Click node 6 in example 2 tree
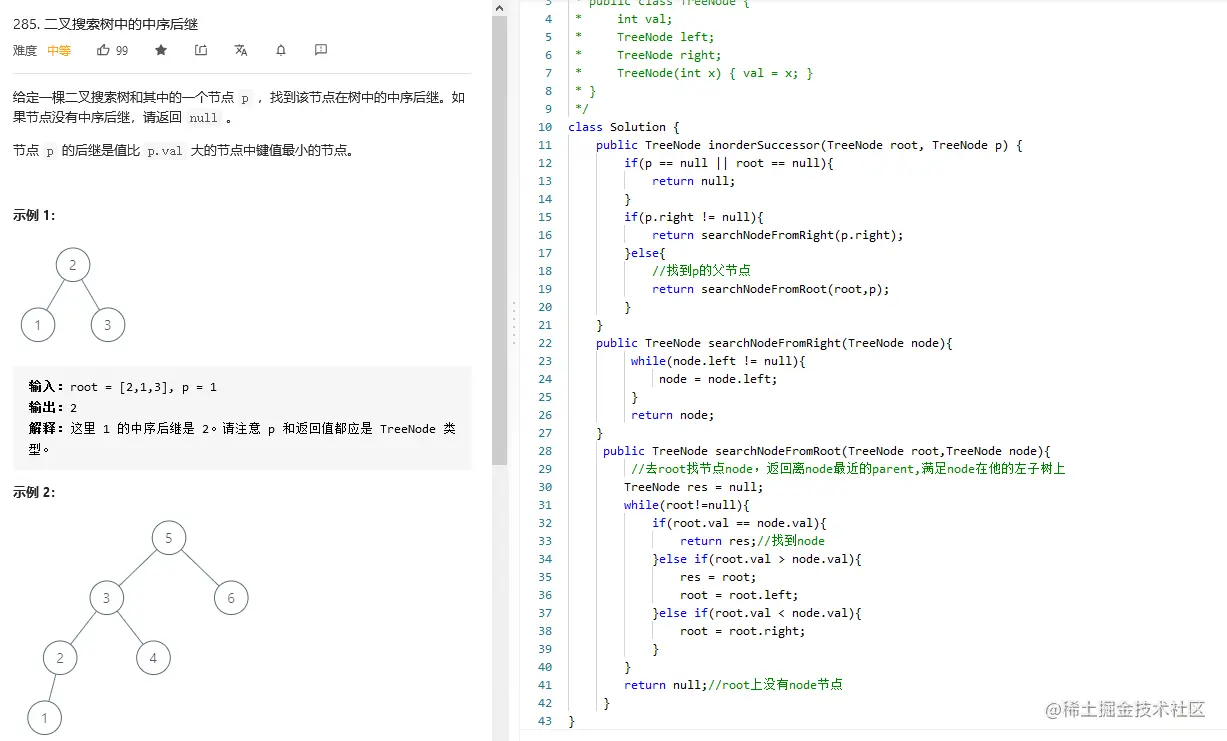The height and width of the screenshot is (741, 1227). tap(230, 598)
